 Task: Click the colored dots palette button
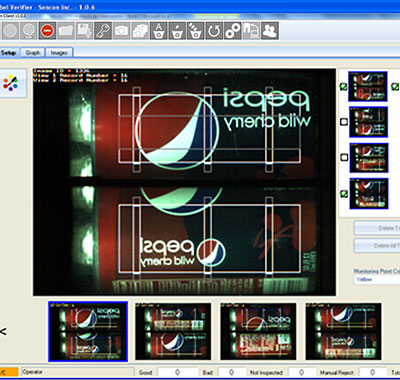11,83
